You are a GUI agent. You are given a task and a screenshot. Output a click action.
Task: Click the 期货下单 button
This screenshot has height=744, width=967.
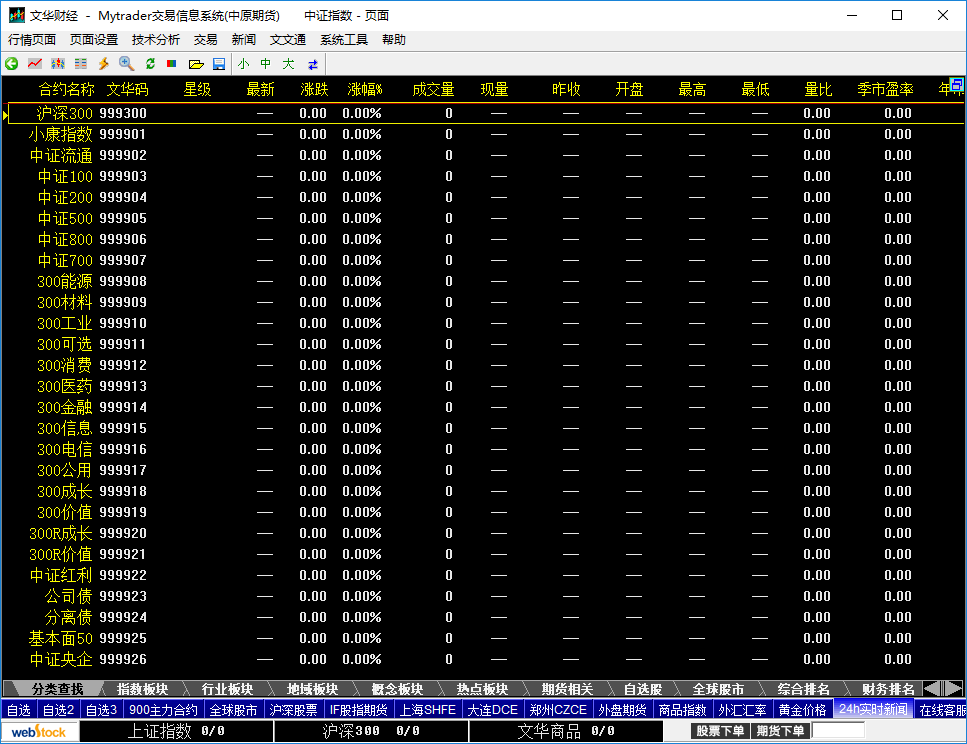coord(780,731)
